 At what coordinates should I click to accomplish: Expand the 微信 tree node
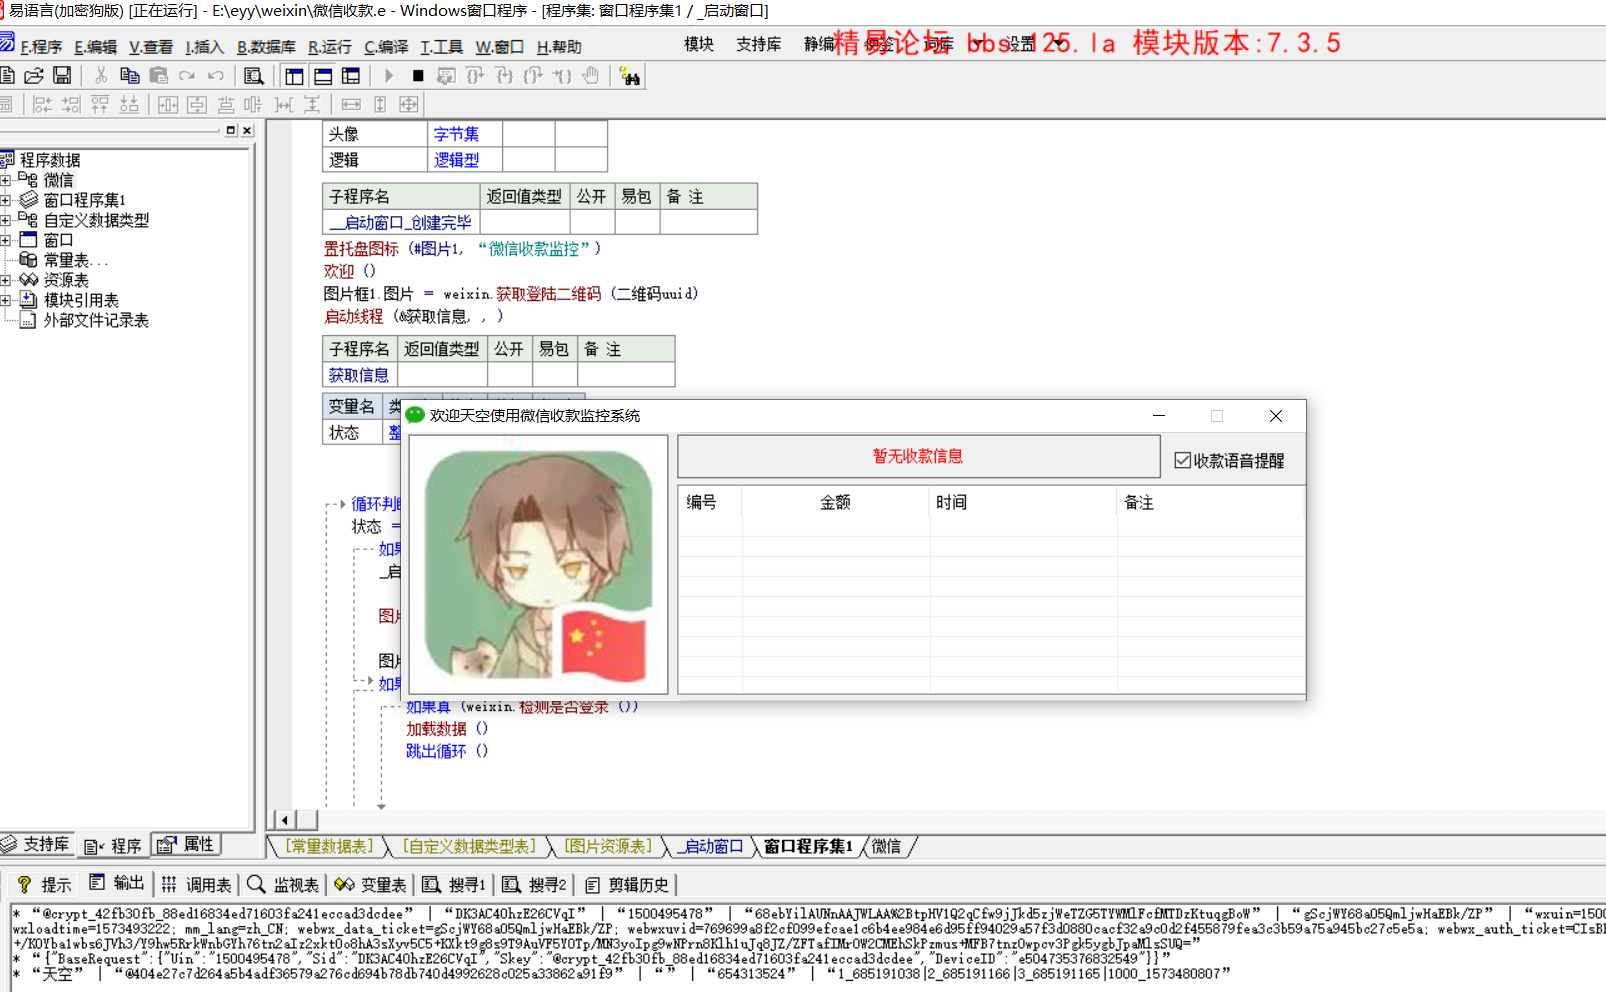pyautogui.click(x=6, y=180)
